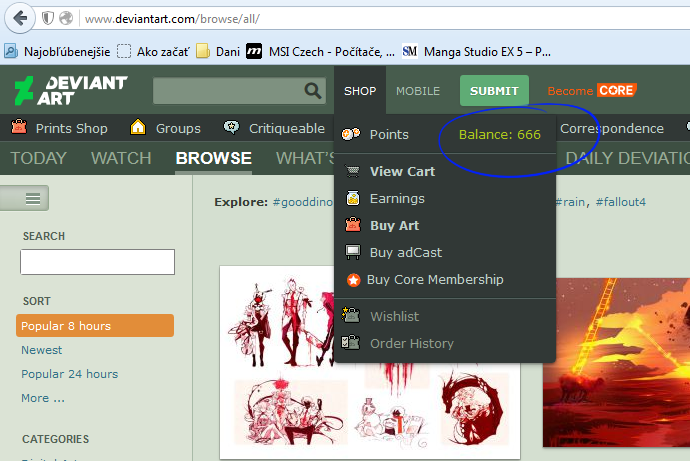Screen dimensions: 690x461
Task: Click the sidebar SEARCH input box
Action: (x=97, y=262)
